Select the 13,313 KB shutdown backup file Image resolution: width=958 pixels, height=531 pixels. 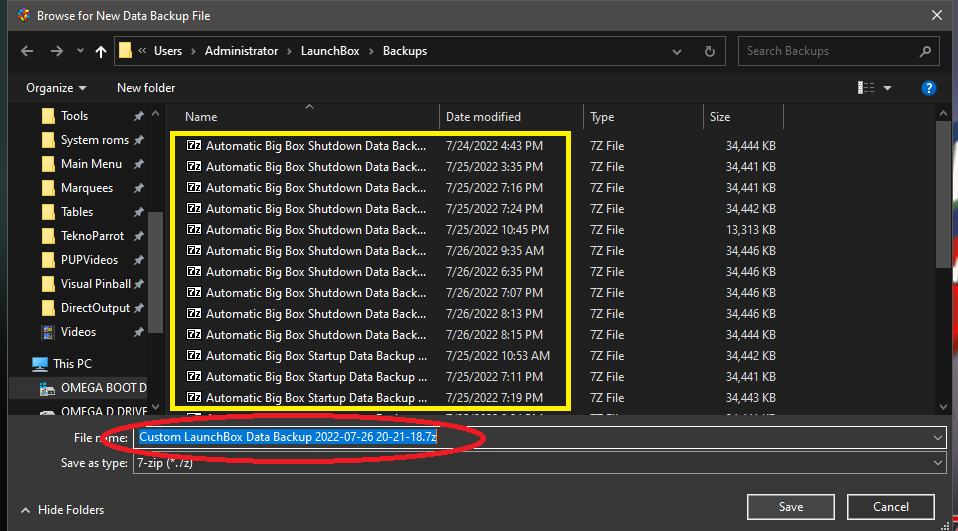click(316, 230)
